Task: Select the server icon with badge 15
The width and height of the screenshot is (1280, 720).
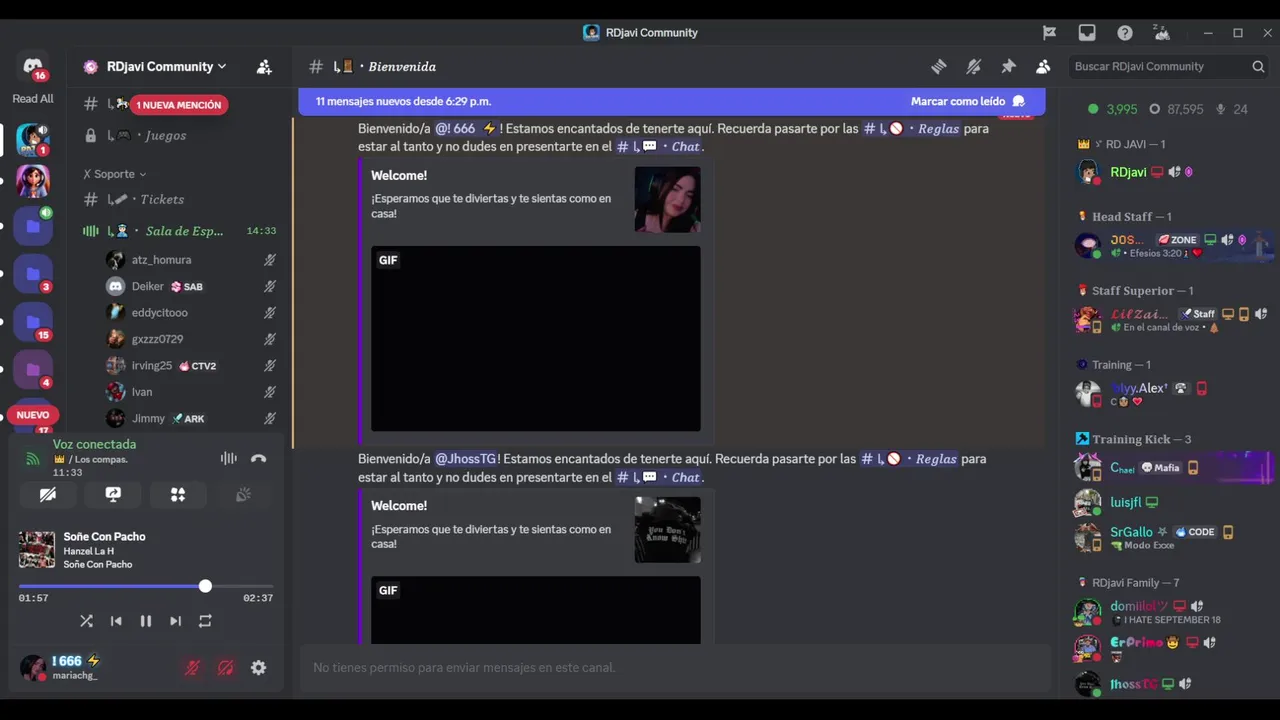Action: click(x=33, y=322)
